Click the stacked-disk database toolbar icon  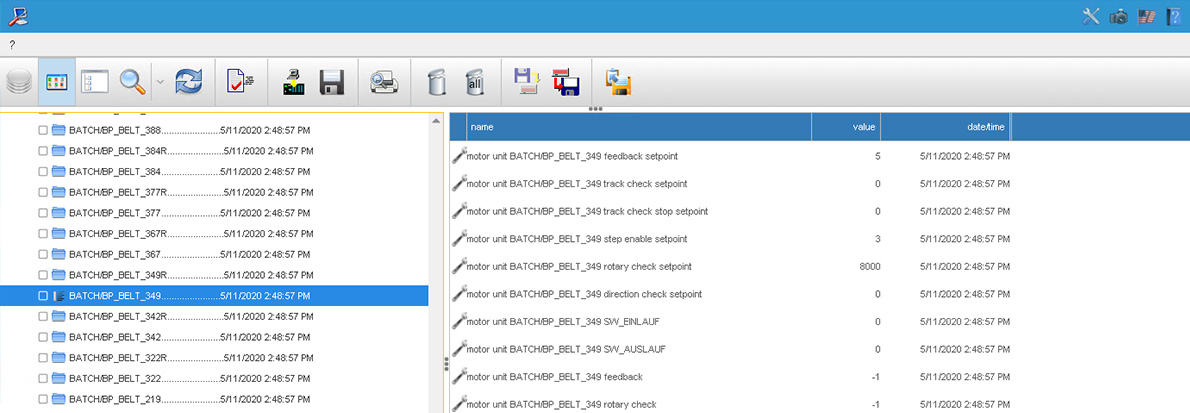[19, 81]
